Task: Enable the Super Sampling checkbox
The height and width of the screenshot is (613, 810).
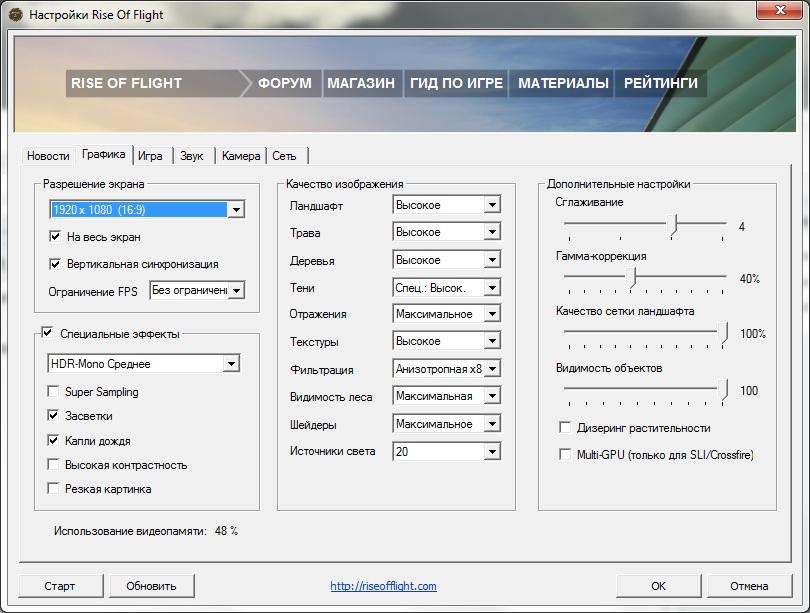Action: (53, 391)
